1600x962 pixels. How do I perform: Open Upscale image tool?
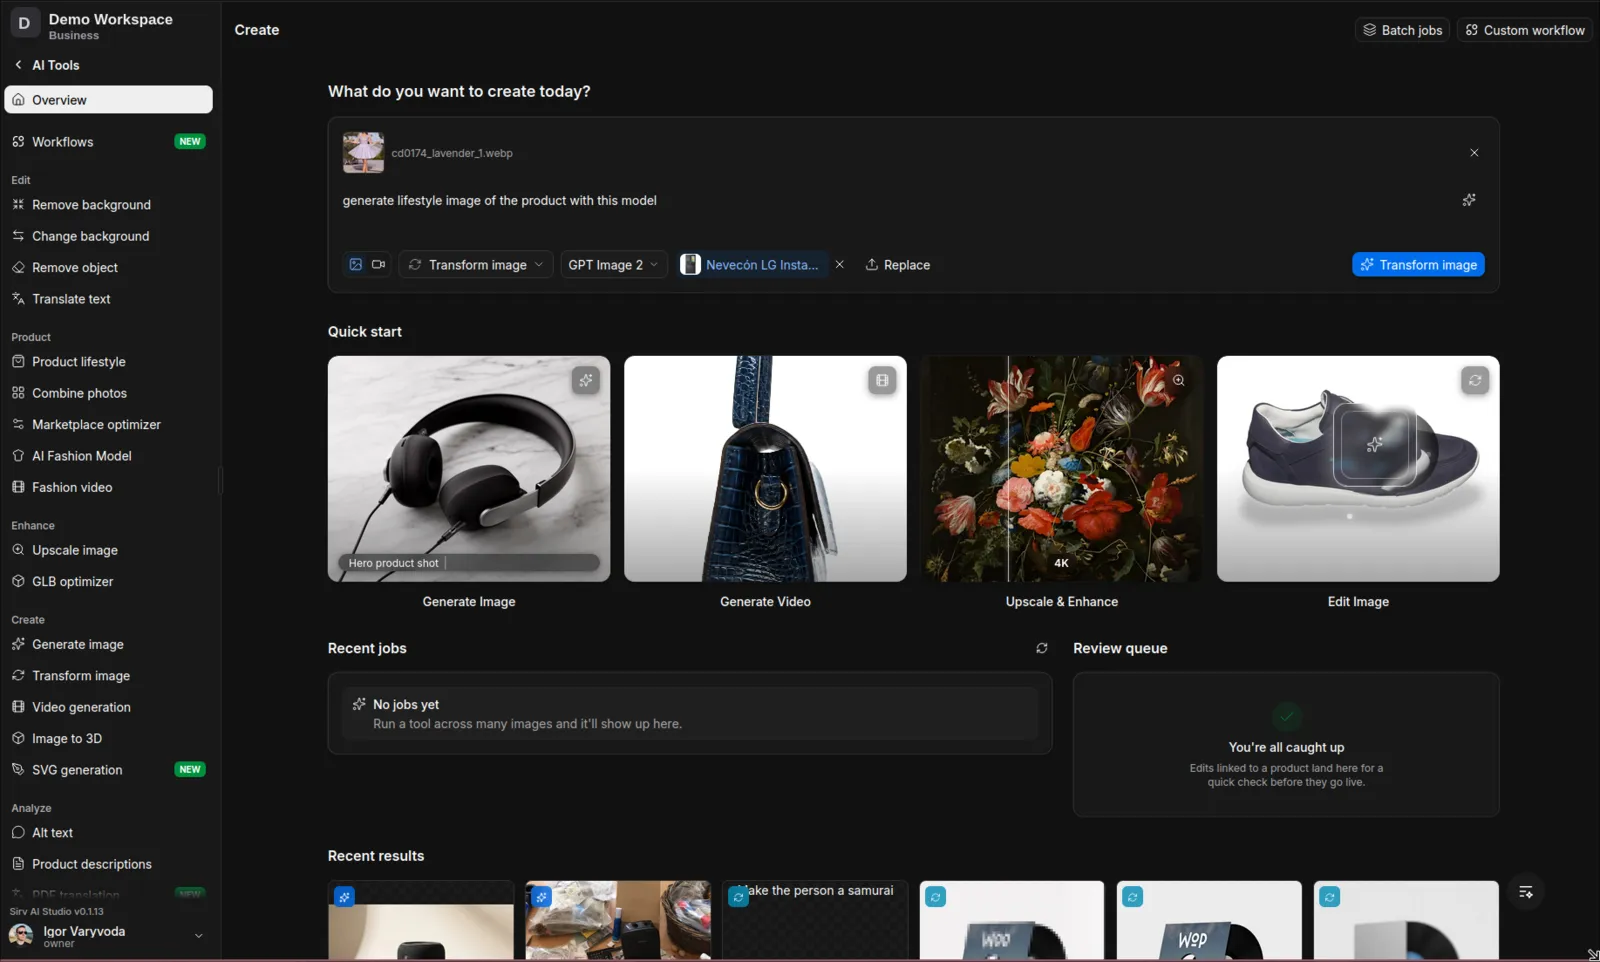tap(108, 550)
